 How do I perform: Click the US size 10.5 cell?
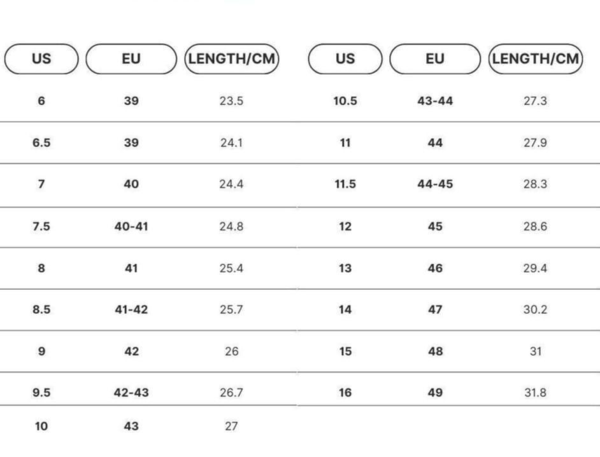pos(345,101)
